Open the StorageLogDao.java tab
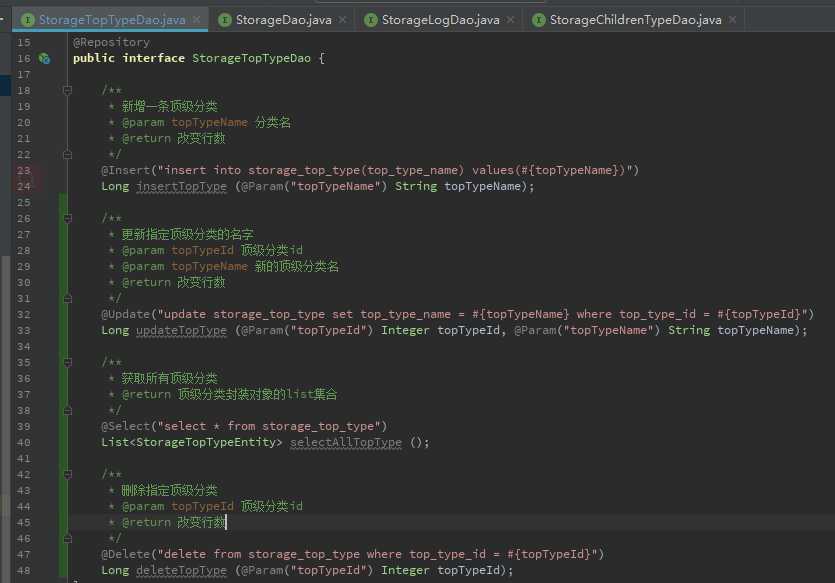This screenshot has height=583, width=835. click(440, 20)
